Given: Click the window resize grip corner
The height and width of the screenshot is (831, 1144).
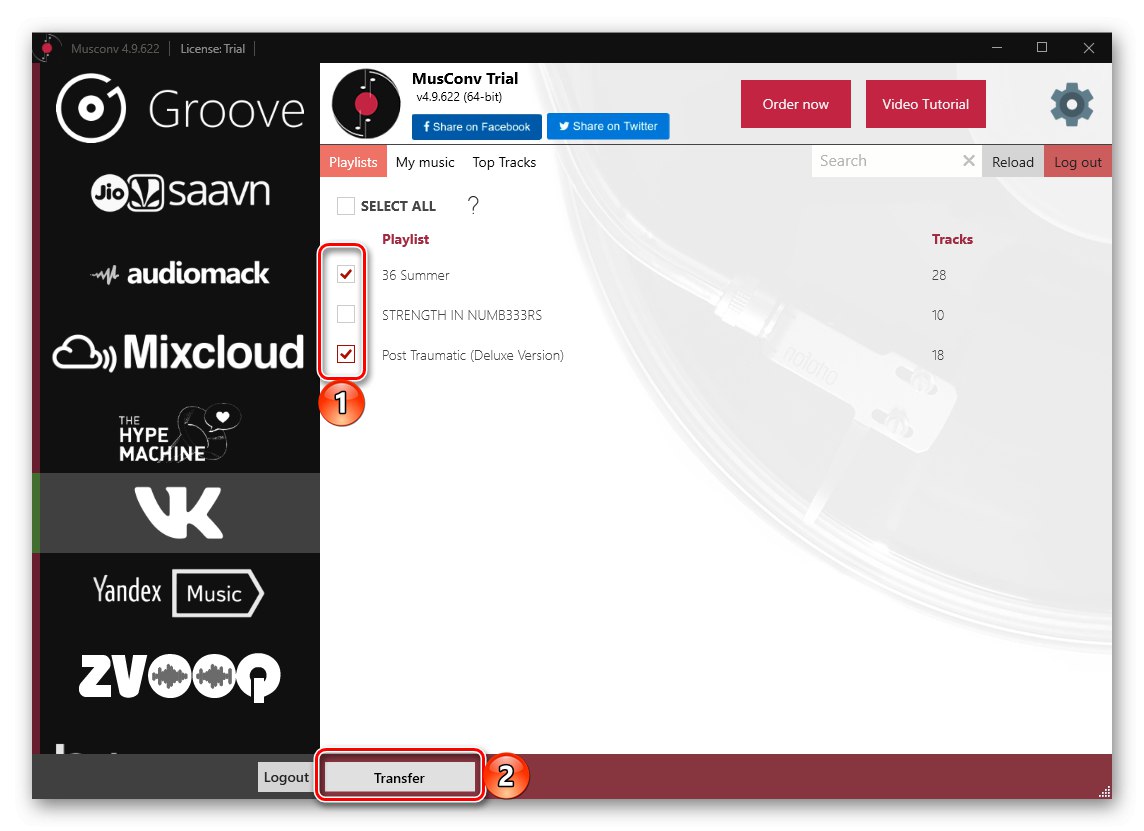Looking at the screenshot, I should pos(1105,792).
